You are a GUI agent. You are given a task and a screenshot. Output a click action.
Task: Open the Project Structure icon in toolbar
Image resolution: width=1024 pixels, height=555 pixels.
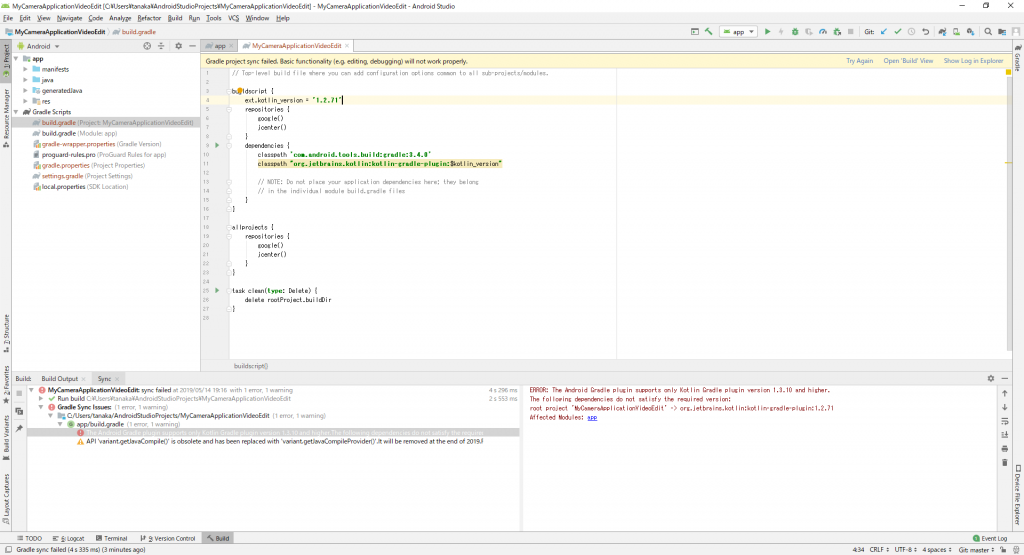[x=1002, y=31]
